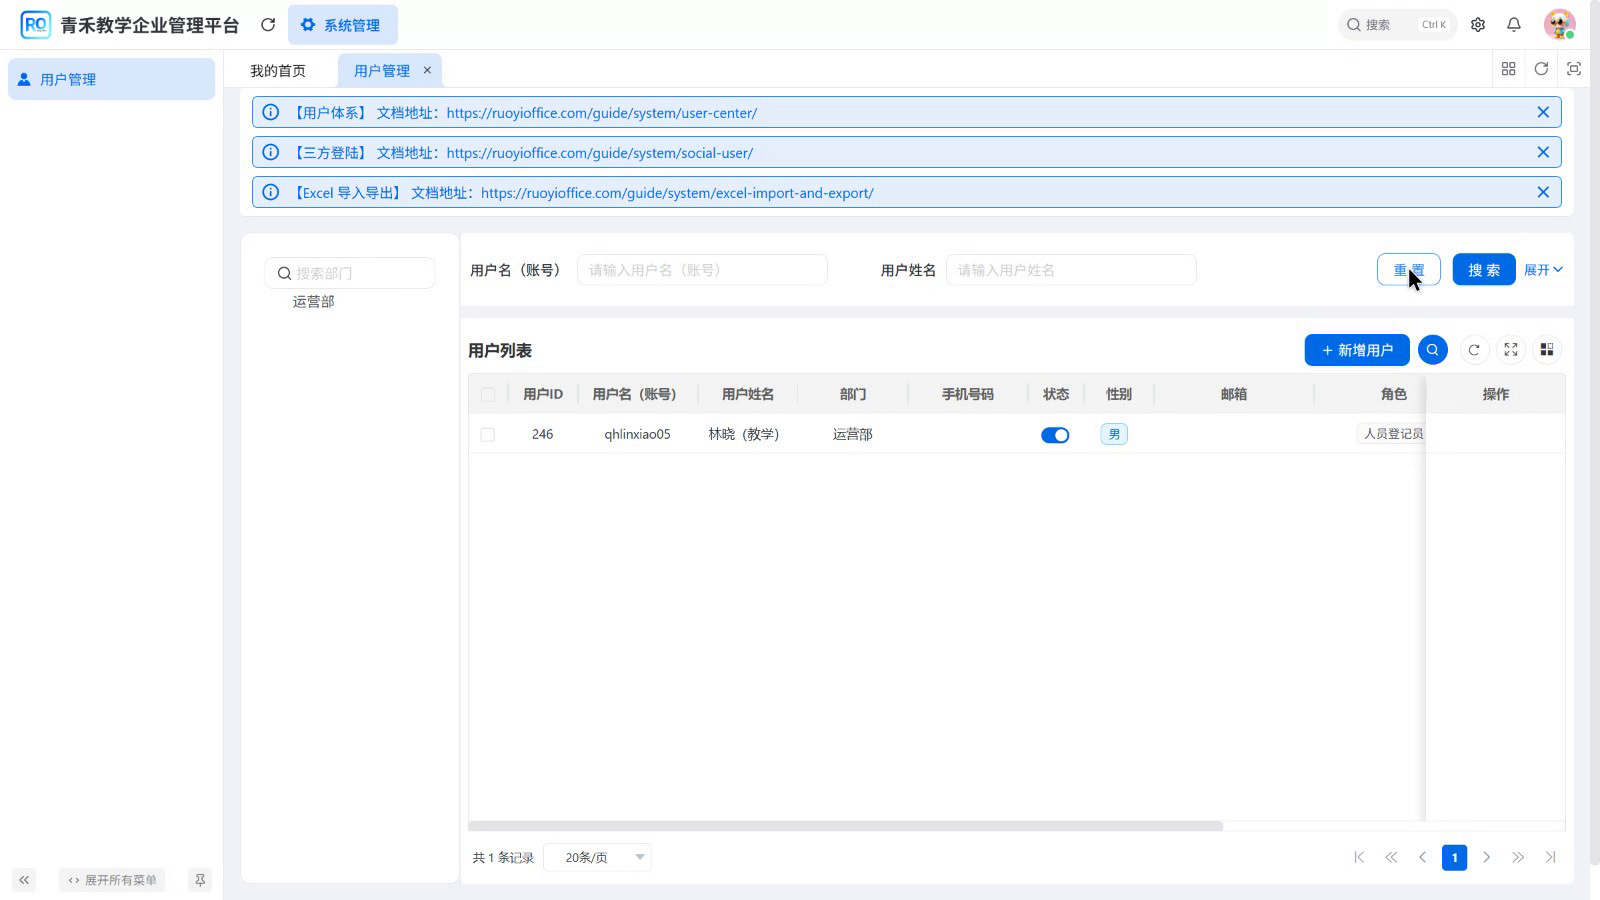Toggle content fullscreen icon in tab bar
The image size is (1600, 900).
pyautogui.click(x=1574, y=69)
